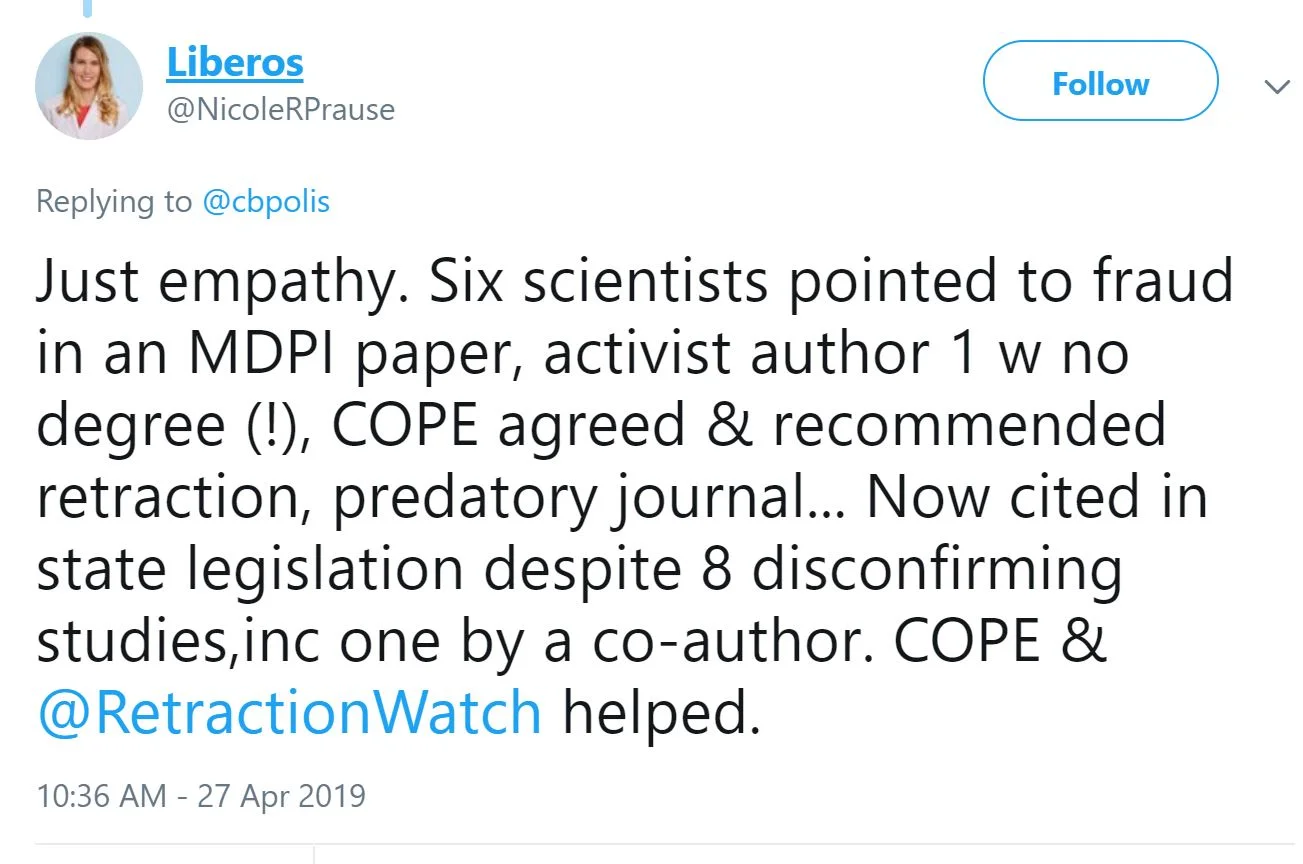This screenshot has width=1303, height=864.
Task: Click the 'Replying to' label
Action: click(113, 202)
